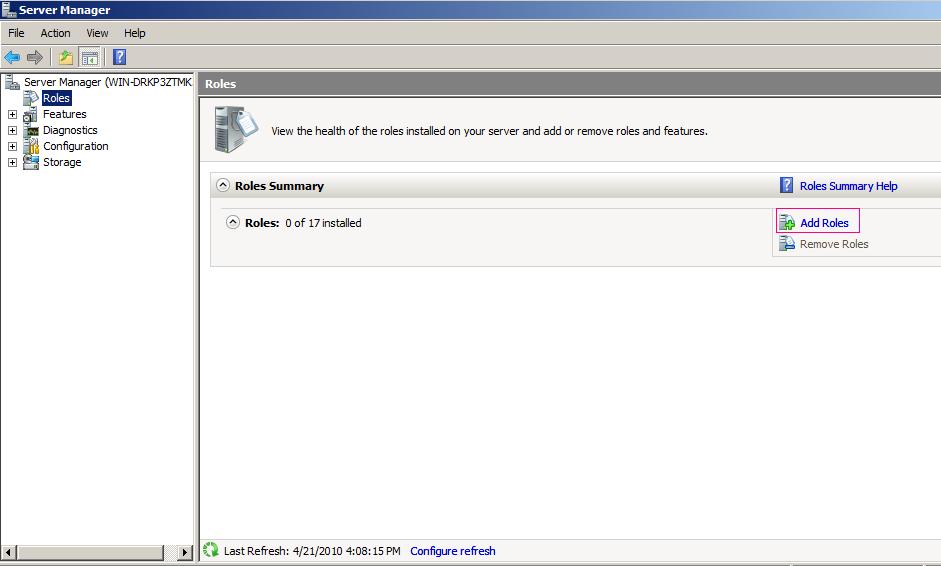
Task: Click the Roles tree node icon
Action: tap(31, 97)
